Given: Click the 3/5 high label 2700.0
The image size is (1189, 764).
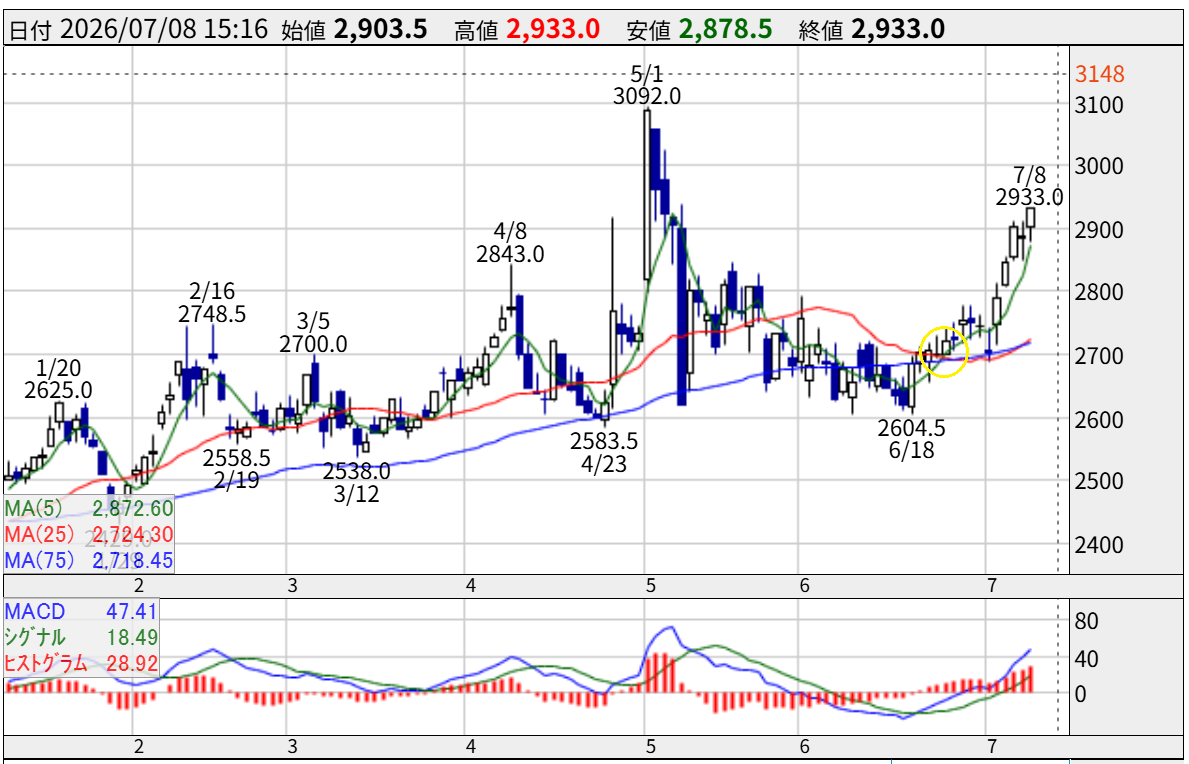Looking at the screenshot, I should tap(313, 344).
